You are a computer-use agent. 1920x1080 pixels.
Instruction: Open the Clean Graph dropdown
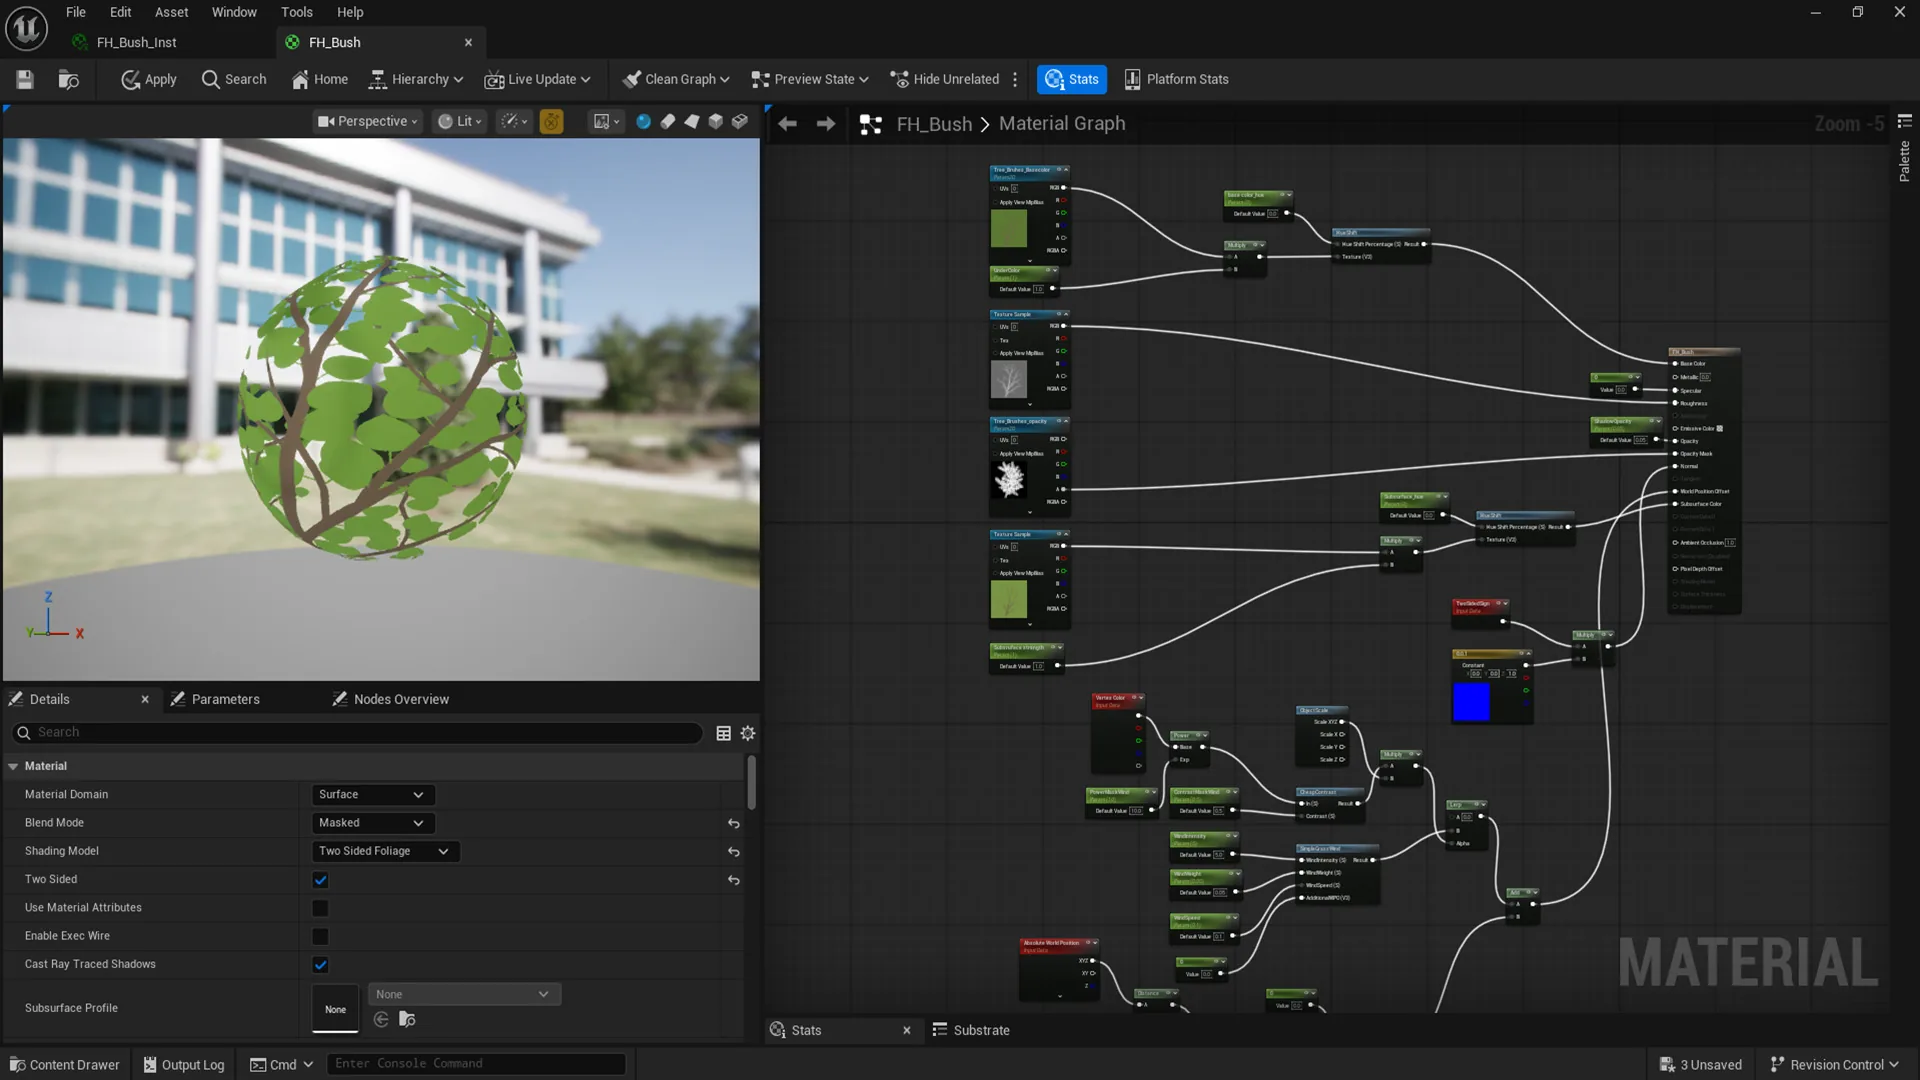tap(676, 80)
